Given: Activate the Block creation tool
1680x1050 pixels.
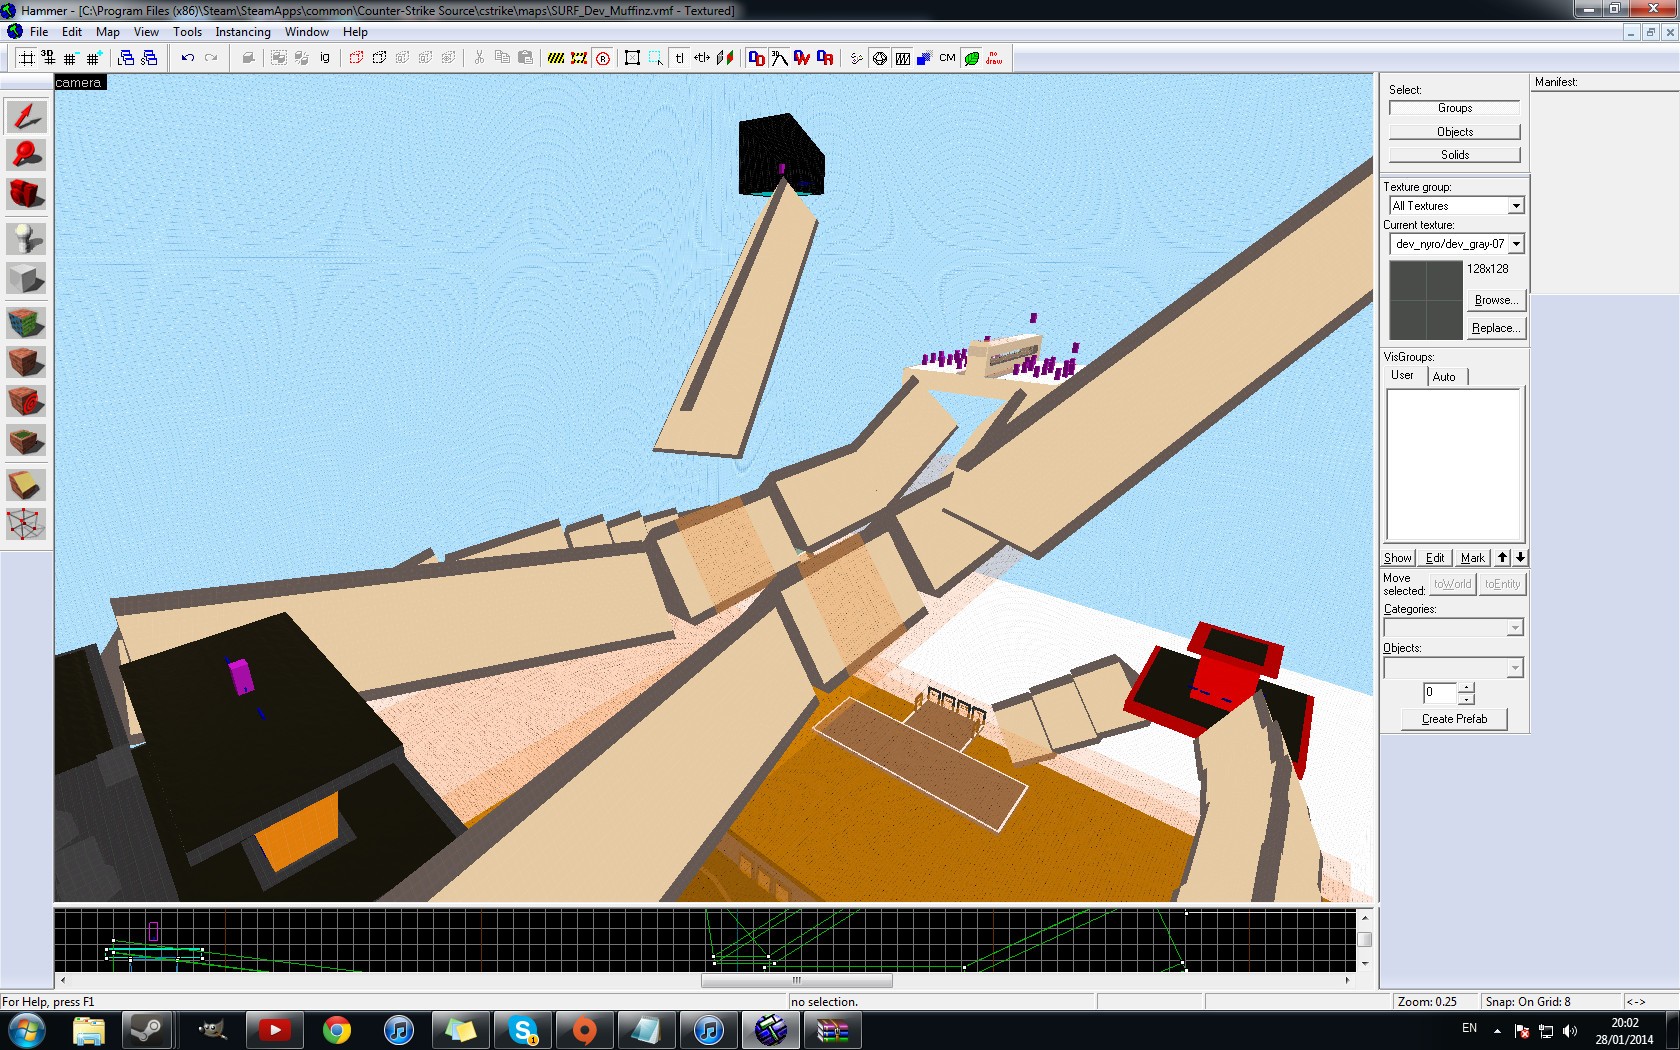Looking at the screenshot, I should 26,280.
